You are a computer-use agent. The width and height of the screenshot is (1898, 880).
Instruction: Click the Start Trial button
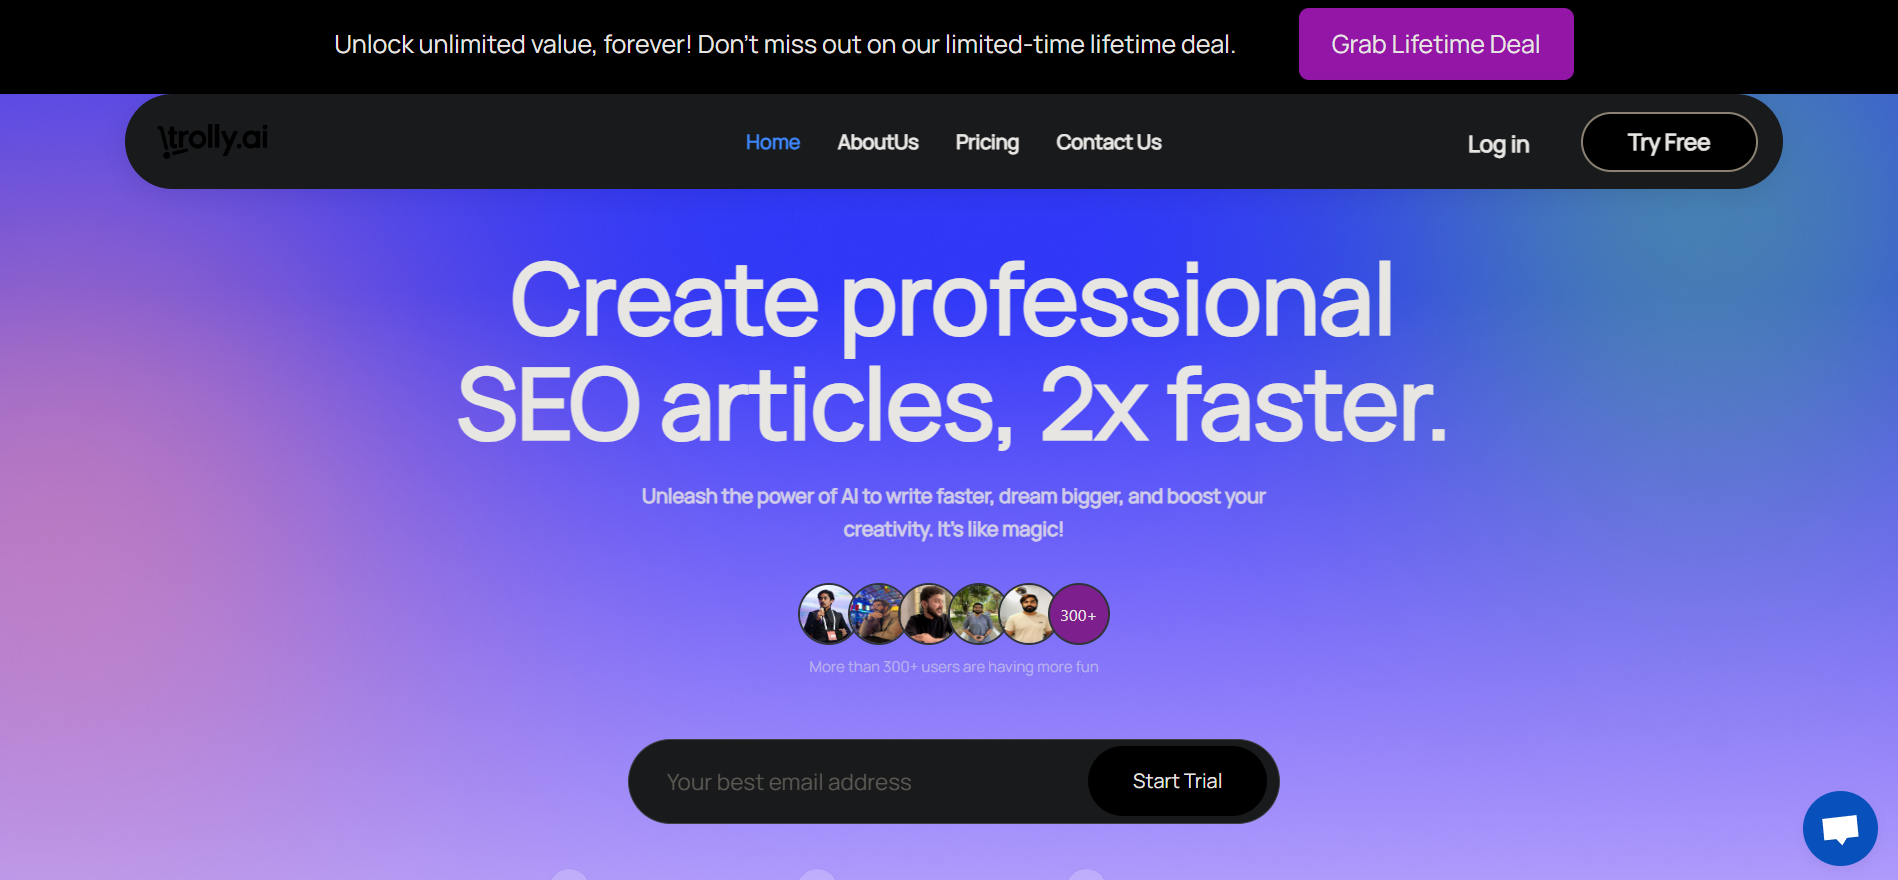(x=1177, y=781)
